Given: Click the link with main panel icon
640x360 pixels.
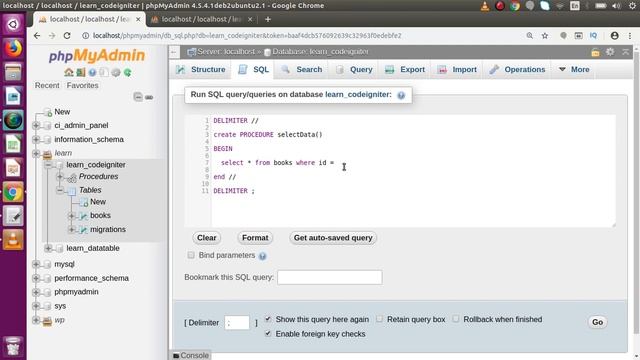Looking at the screenshot, I should (149, 97).
